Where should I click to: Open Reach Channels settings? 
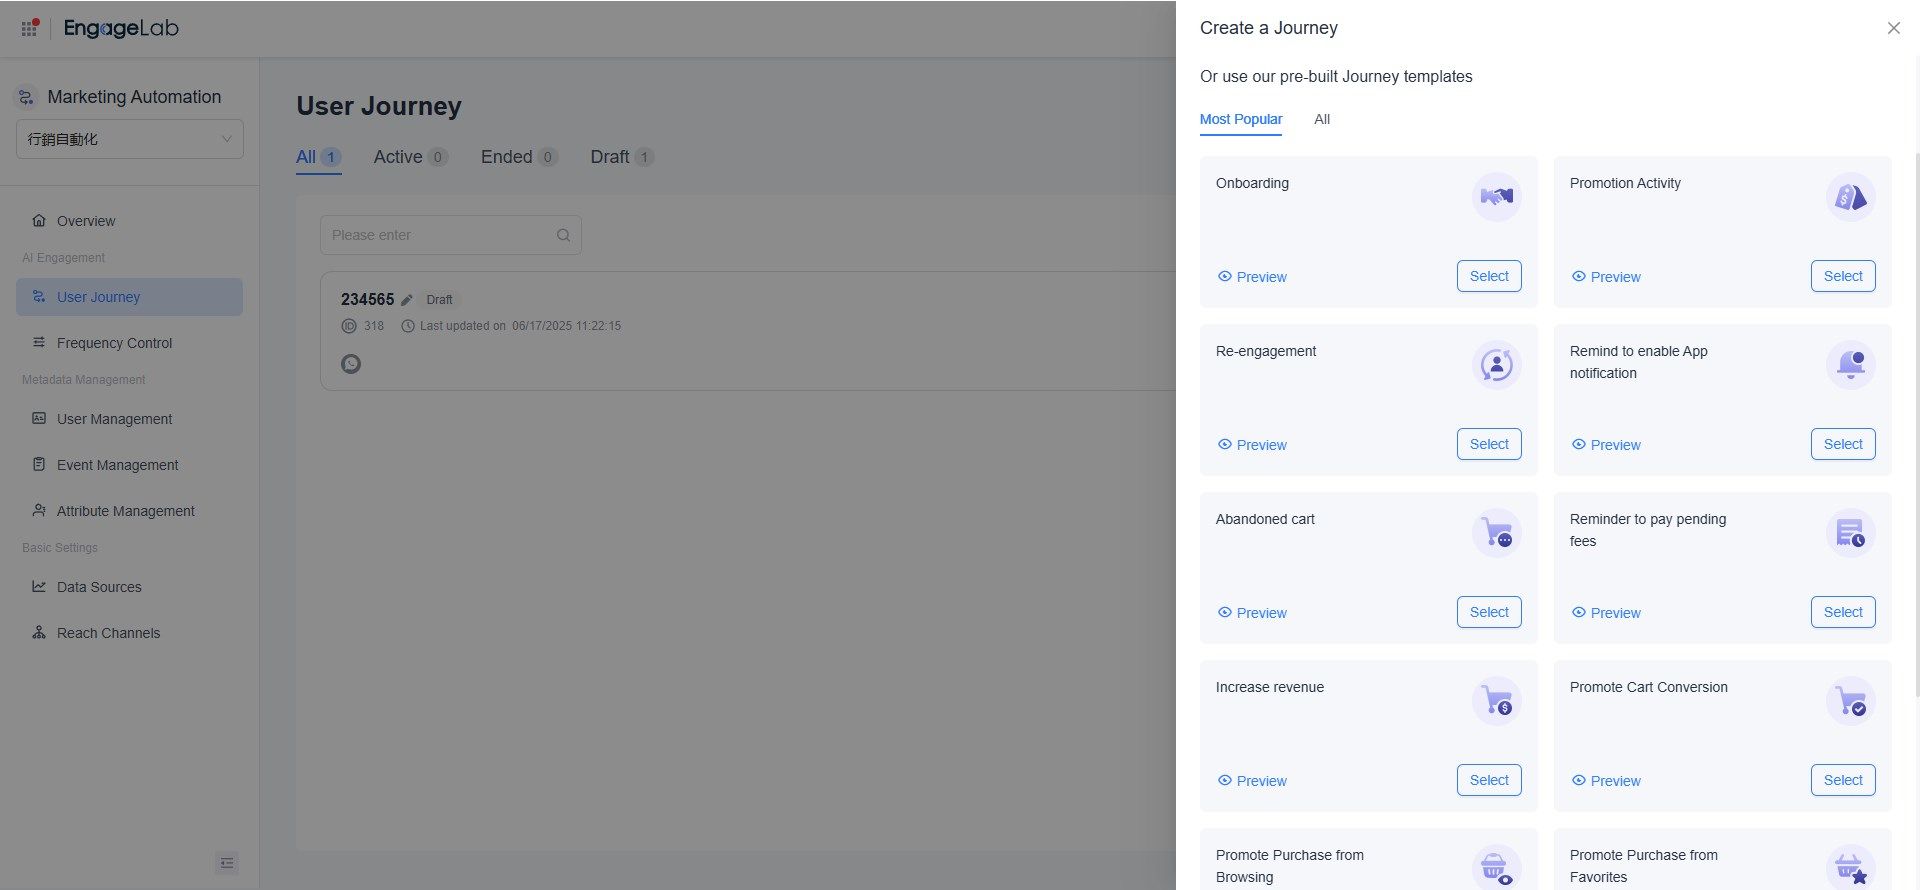tap(129, 633)
